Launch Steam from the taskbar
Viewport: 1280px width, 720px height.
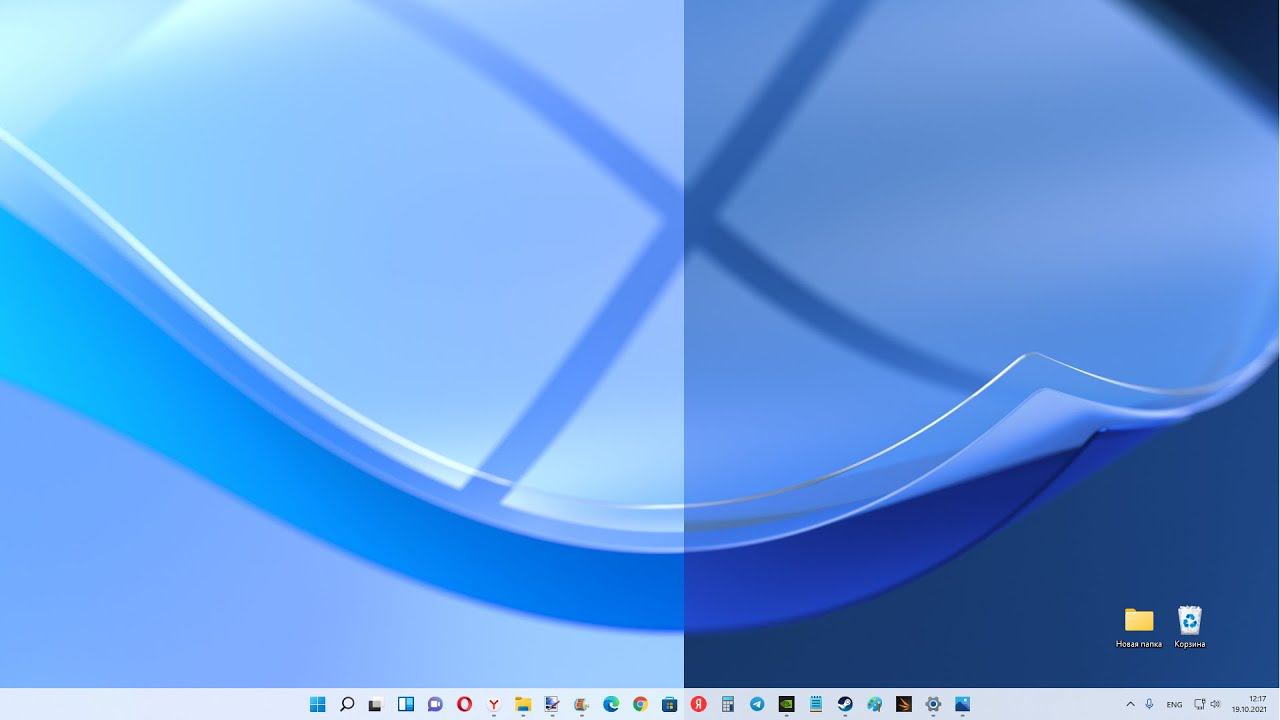click(x=845, y=704)
